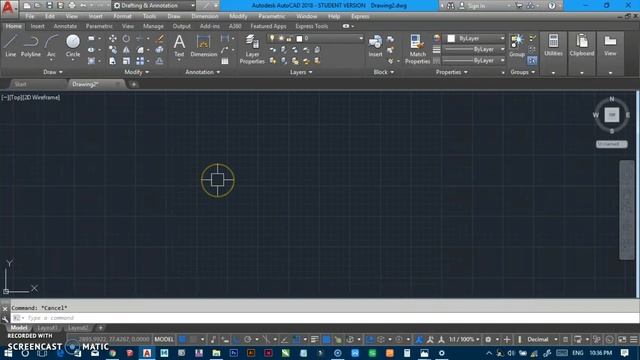Click the Open file icon in quick access toolbar
The image size is (640, 360).
pyautogui.click(x=38, y=6)
